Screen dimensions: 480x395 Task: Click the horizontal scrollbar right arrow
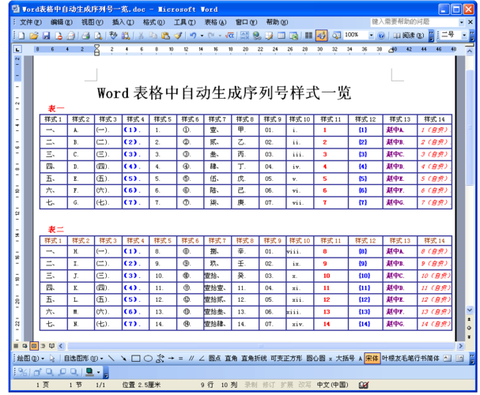[x=460, y=346]
